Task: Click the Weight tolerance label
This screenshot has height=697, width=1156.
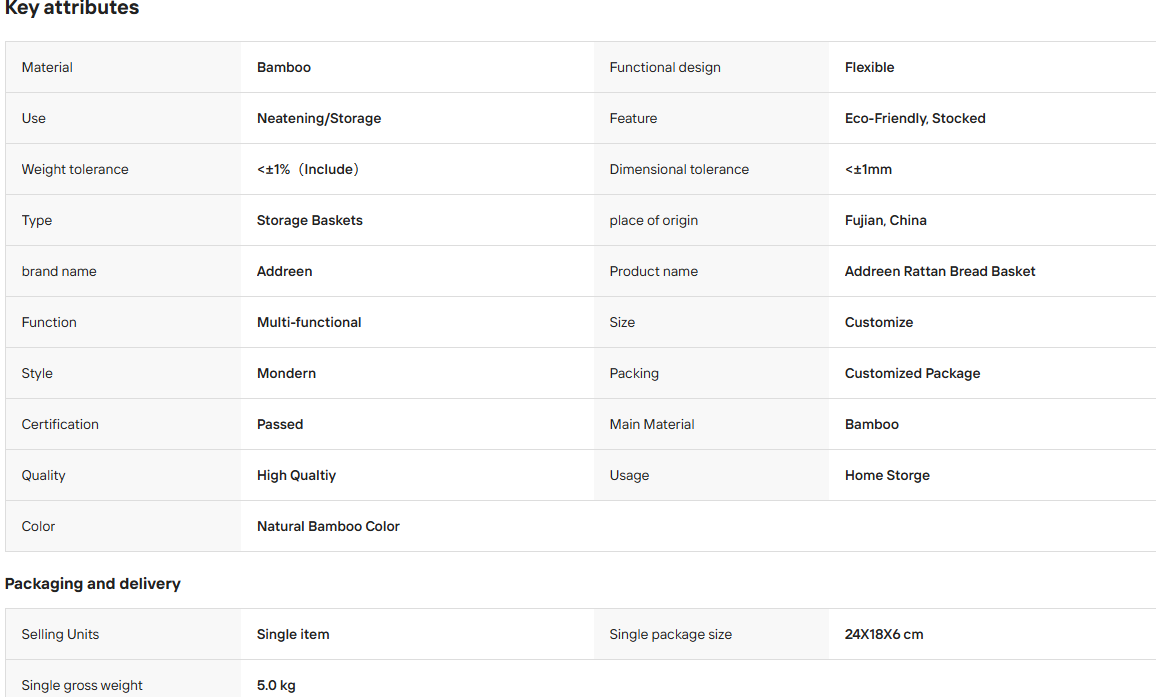Action: [74, 169]
